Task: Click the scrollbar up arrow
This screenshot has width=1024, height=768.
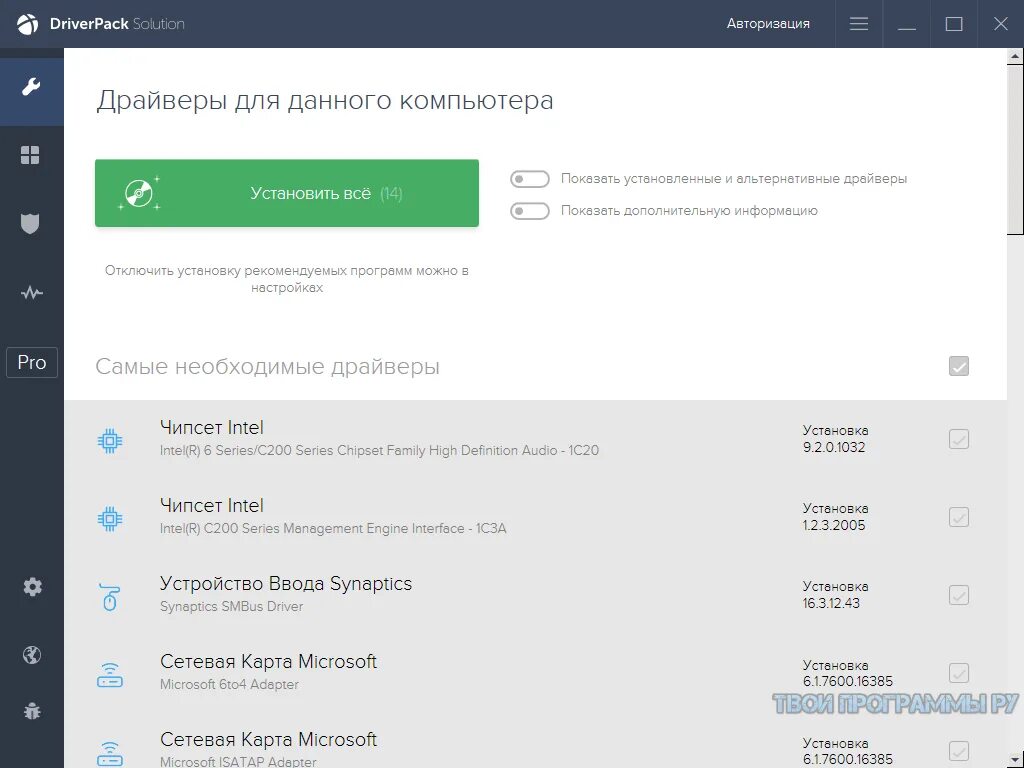Action: click(1016, 56)
